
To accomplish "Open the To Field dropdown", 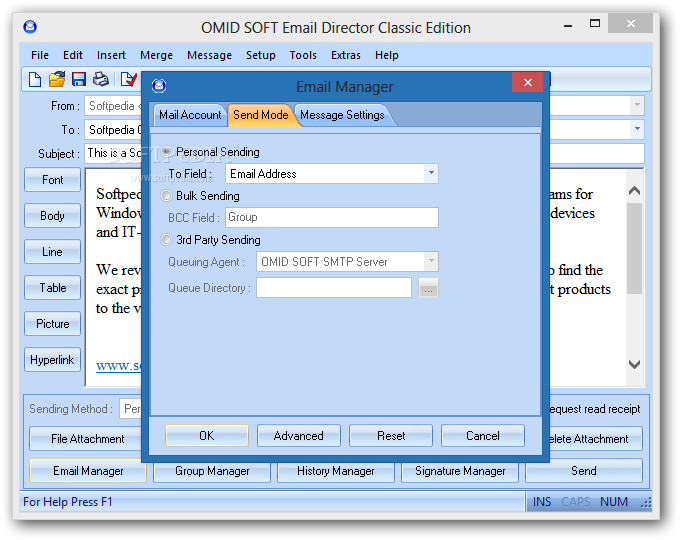I will tap(431, 173).
